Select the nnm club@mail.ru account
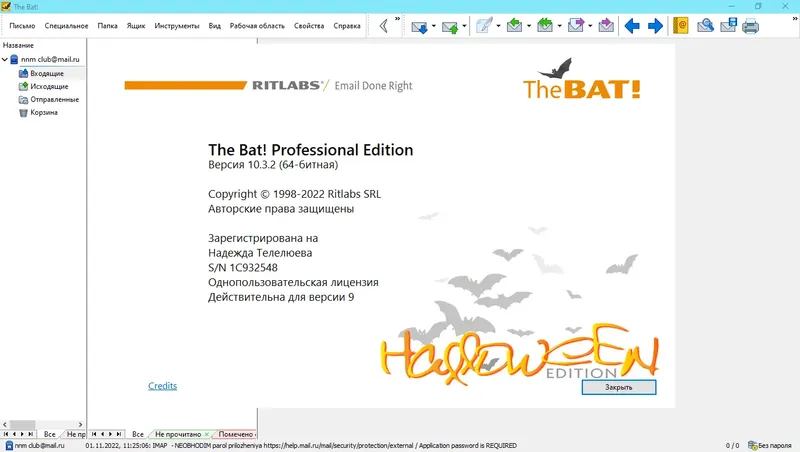 click(50, 59)
